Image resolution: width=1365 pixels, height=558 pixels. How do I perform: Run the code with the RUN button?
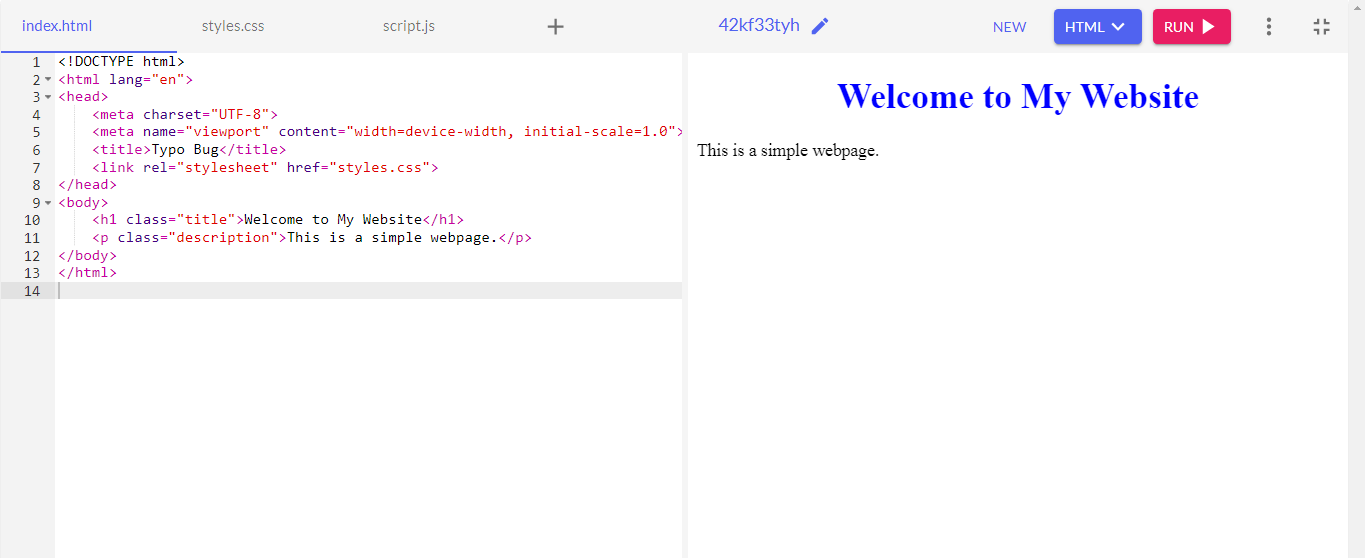pyautogui.click(x=1191, y=27)
